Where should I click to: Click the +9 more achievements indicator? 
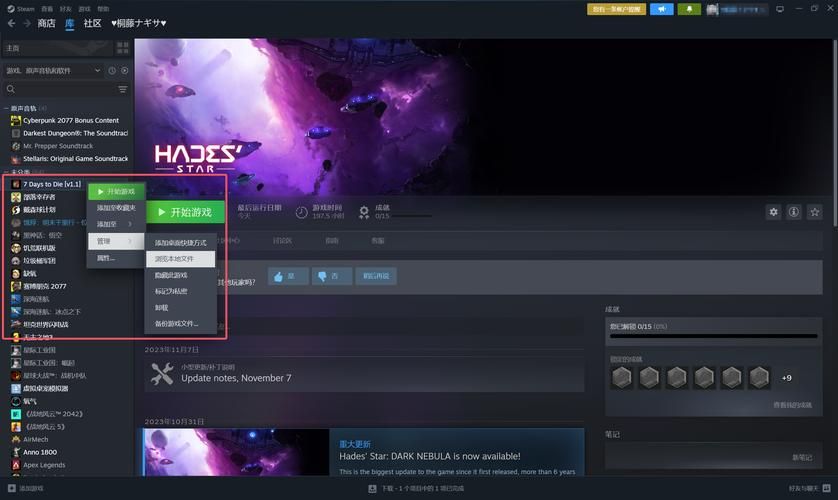coord(786,378)
